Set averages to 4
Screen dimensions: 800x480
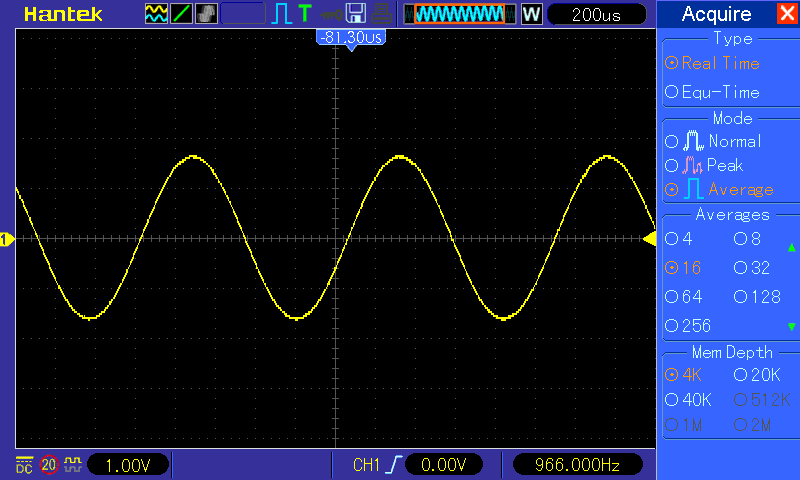(679, 239)
